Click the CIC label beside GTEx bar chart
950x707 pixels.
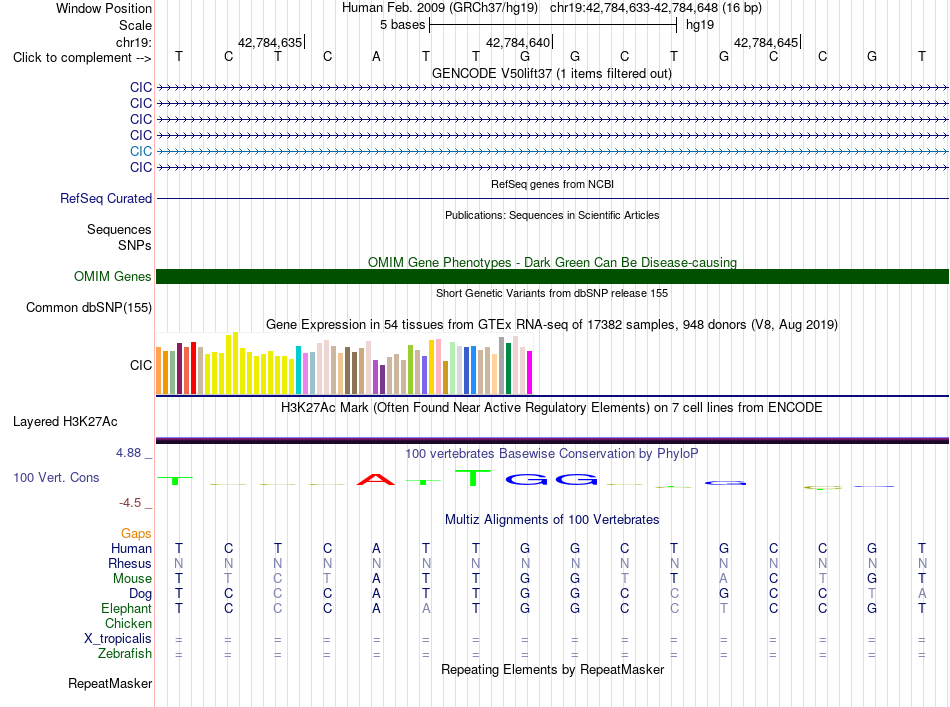(x=141, y=365)
